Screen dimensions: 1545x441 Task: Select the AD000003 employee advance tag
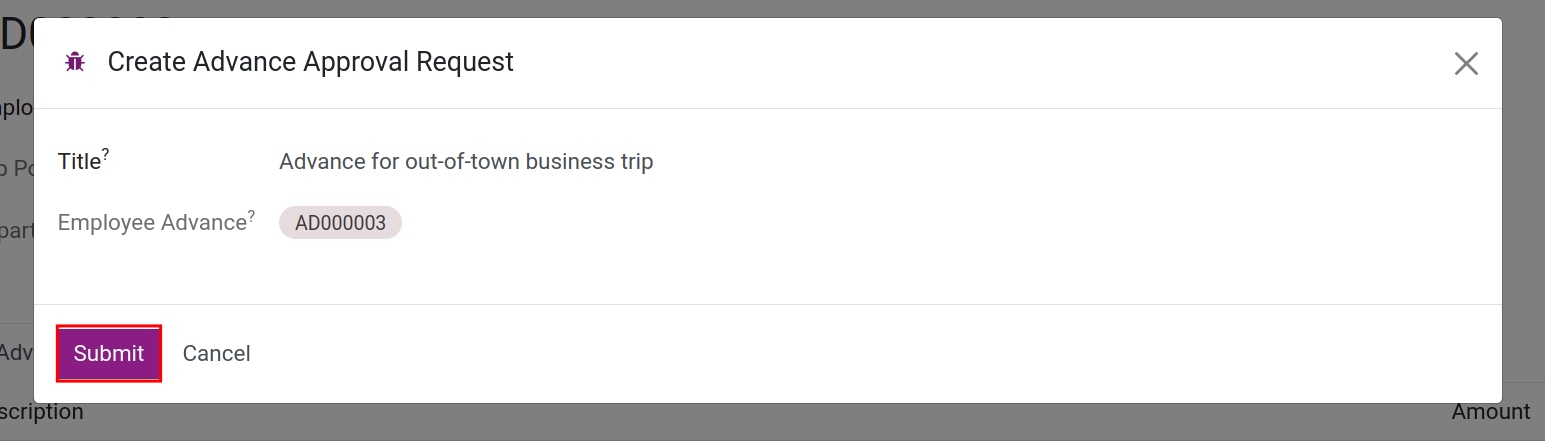click(x=340, y=223)
